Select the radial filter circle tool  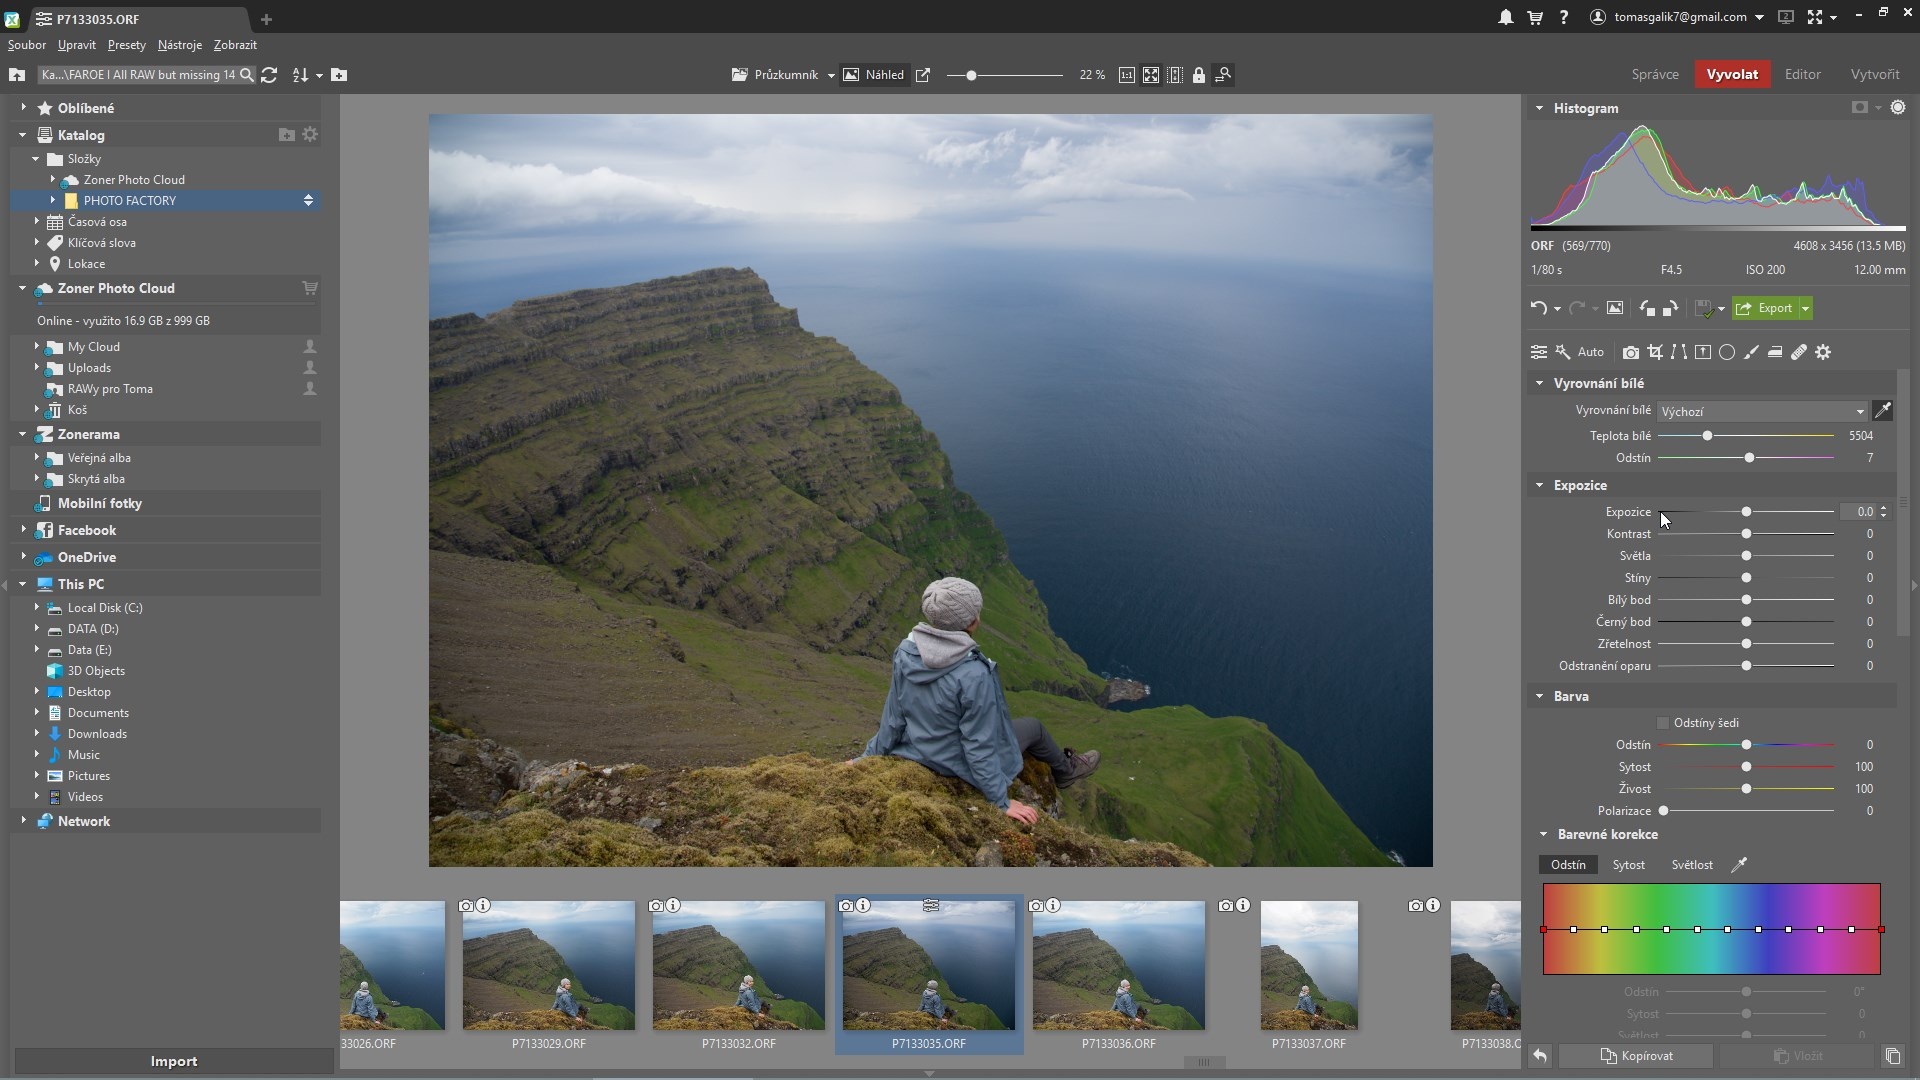coord(1727,352)
